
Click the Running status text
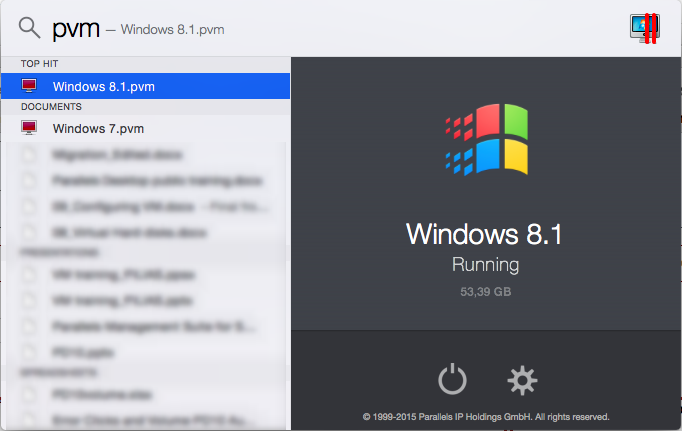point(485,264)
